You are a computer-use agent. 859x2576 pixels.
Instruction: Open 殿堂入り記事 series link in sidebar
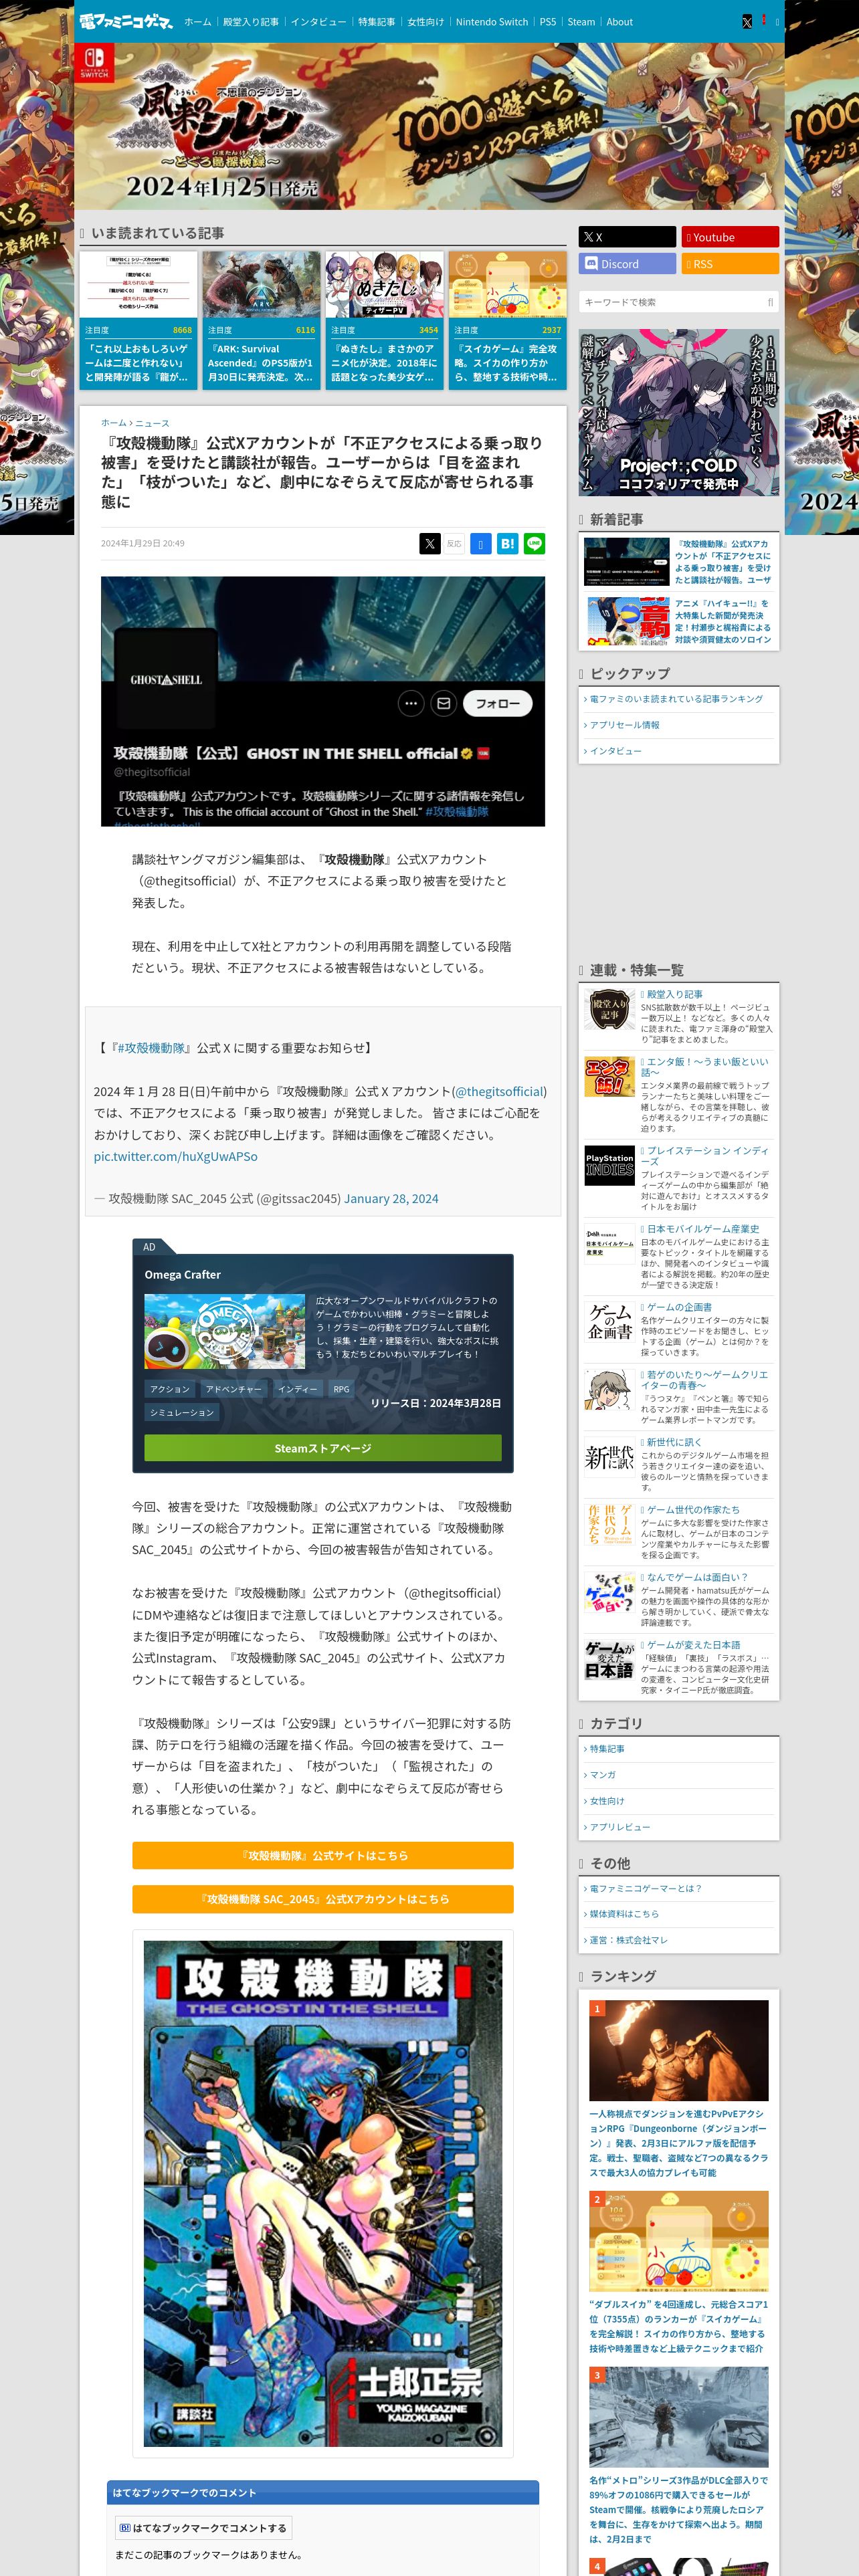tap(674, 994)
